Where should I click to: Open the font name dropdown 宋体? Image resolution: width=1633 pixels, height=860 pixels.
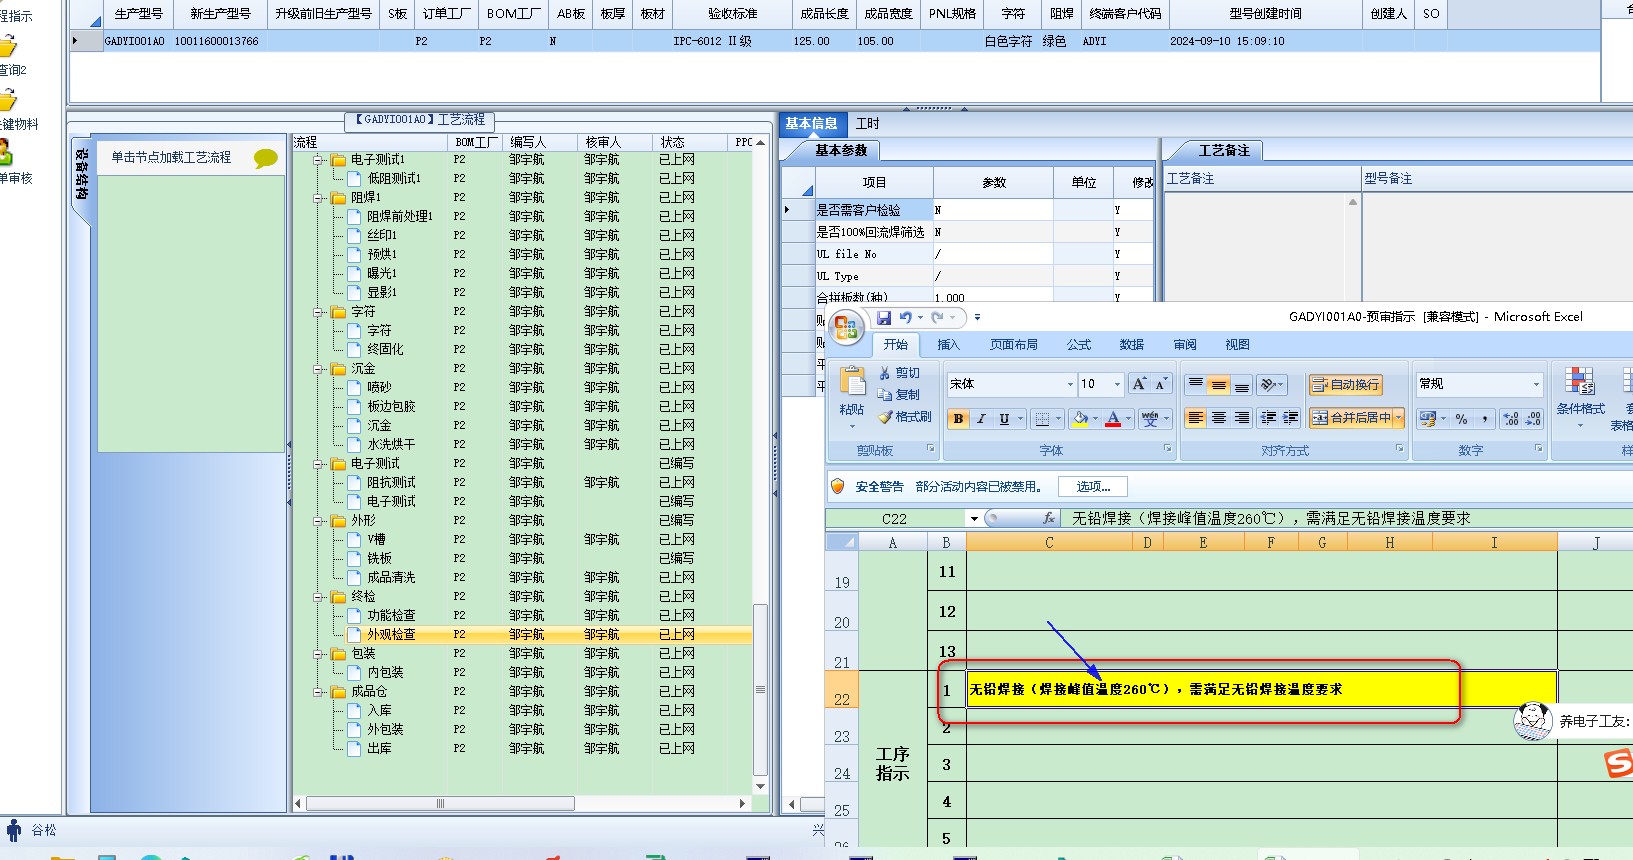pyautogui.click(x=1070, y=384)
